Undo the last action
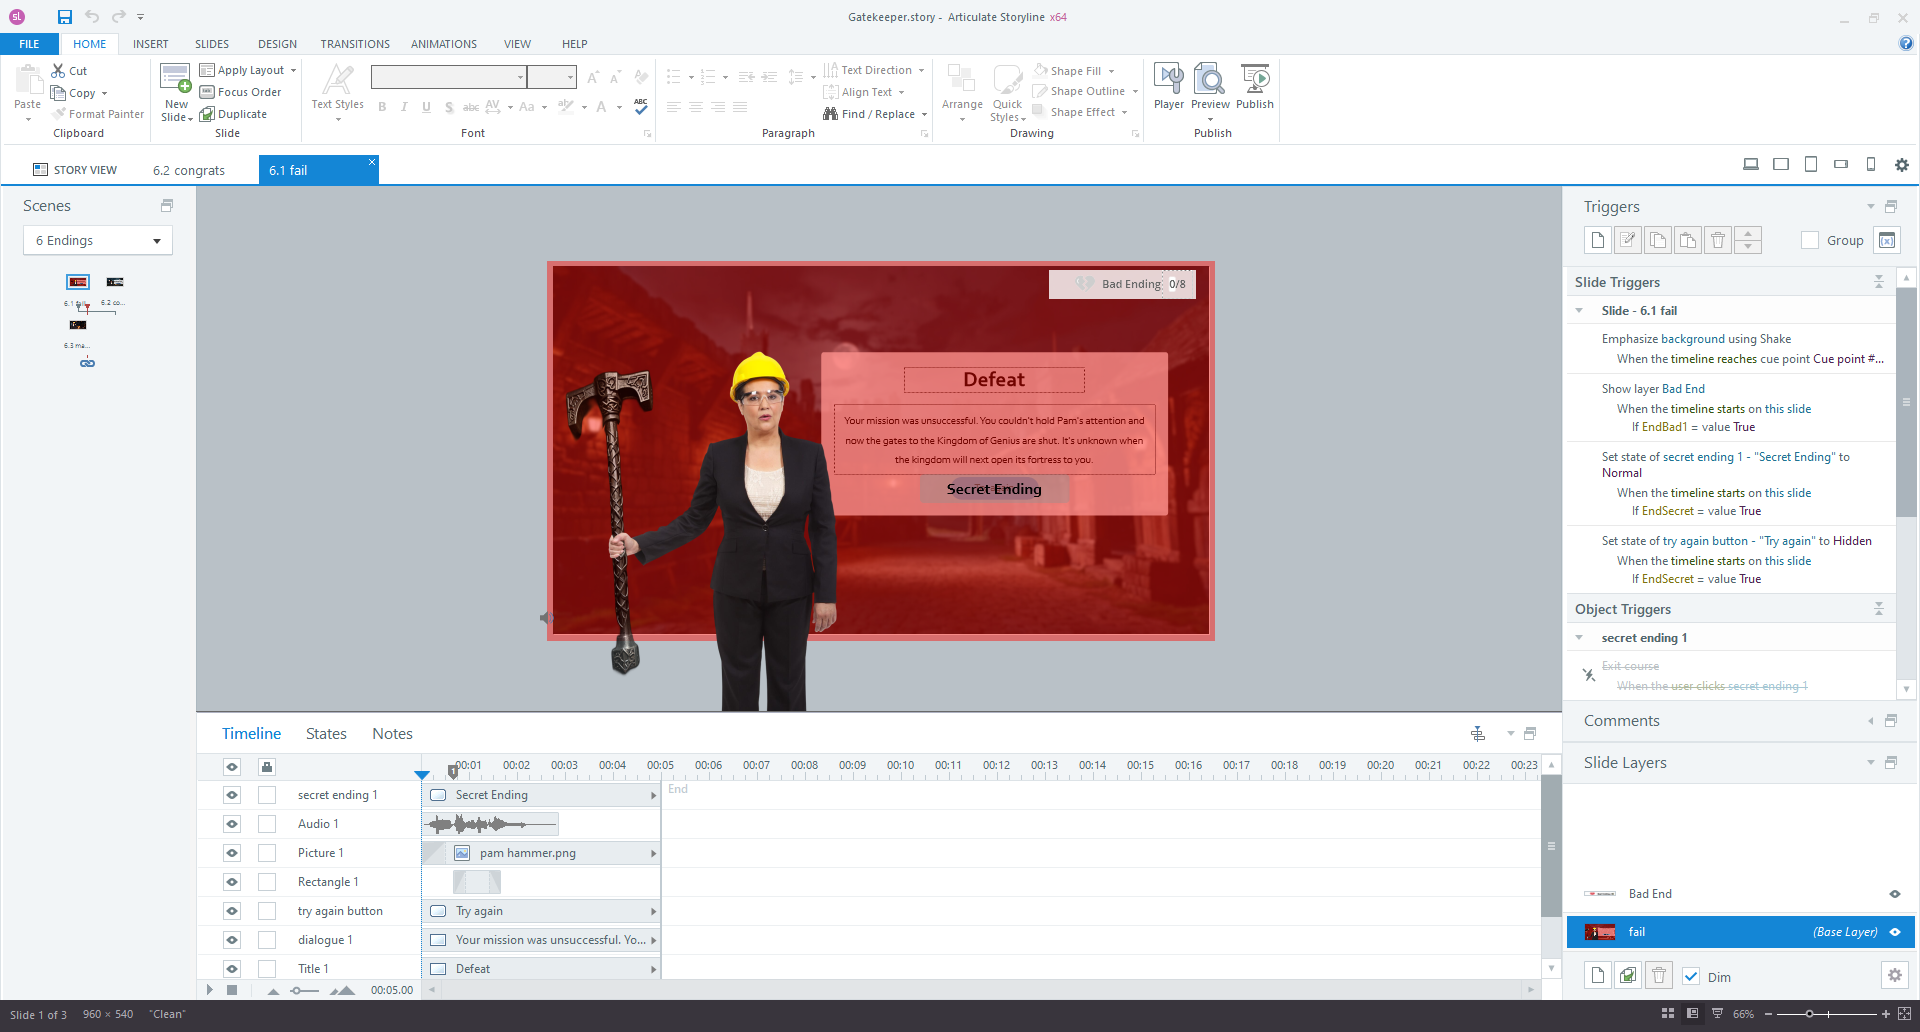Screen dimensions: 1920x1032 click(x=92, y=16)
